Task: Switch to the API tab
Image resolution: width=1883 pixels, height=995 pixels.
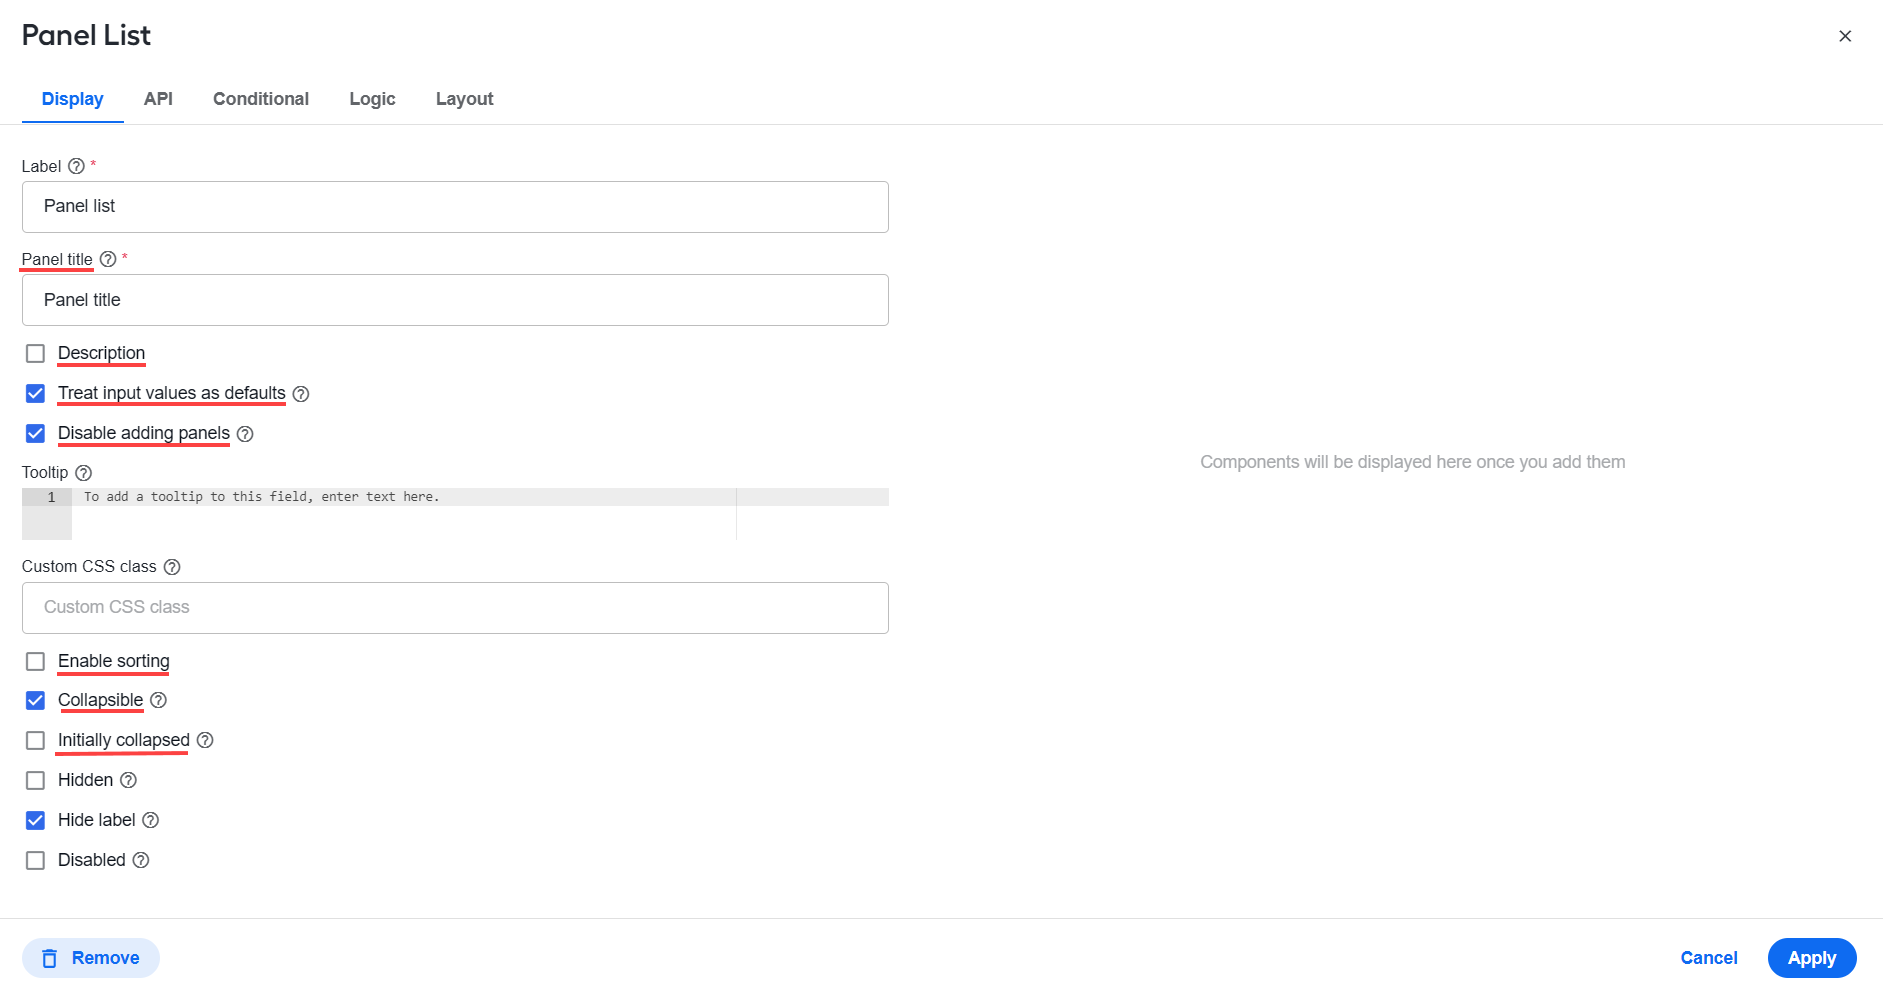Action: click(x=158, y=99)
